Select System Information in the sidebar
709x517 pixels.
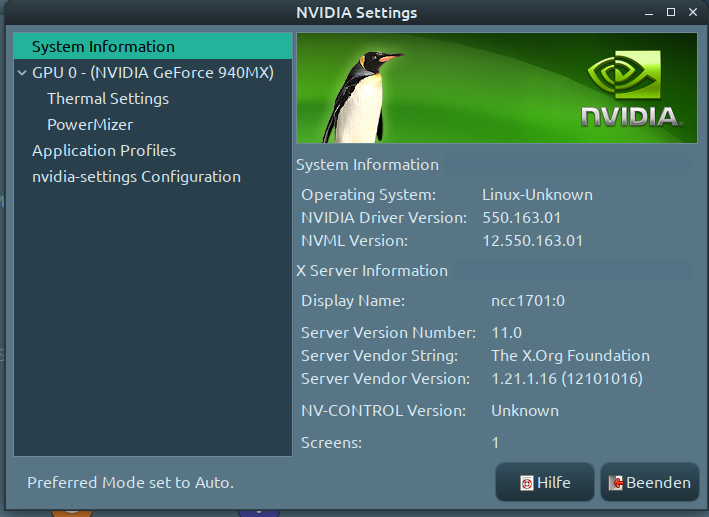click(x=153, y=46)
